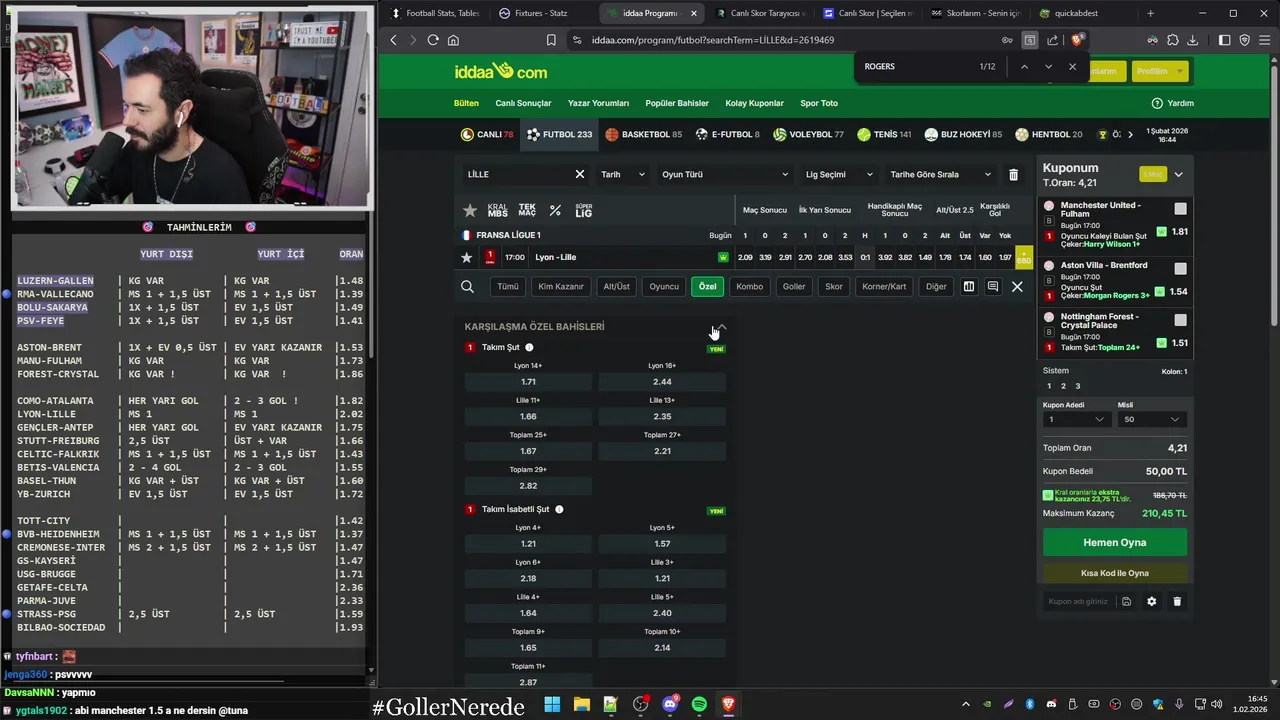Open the Oyun Türü dropdown
1280x720 pixels.
724,174
